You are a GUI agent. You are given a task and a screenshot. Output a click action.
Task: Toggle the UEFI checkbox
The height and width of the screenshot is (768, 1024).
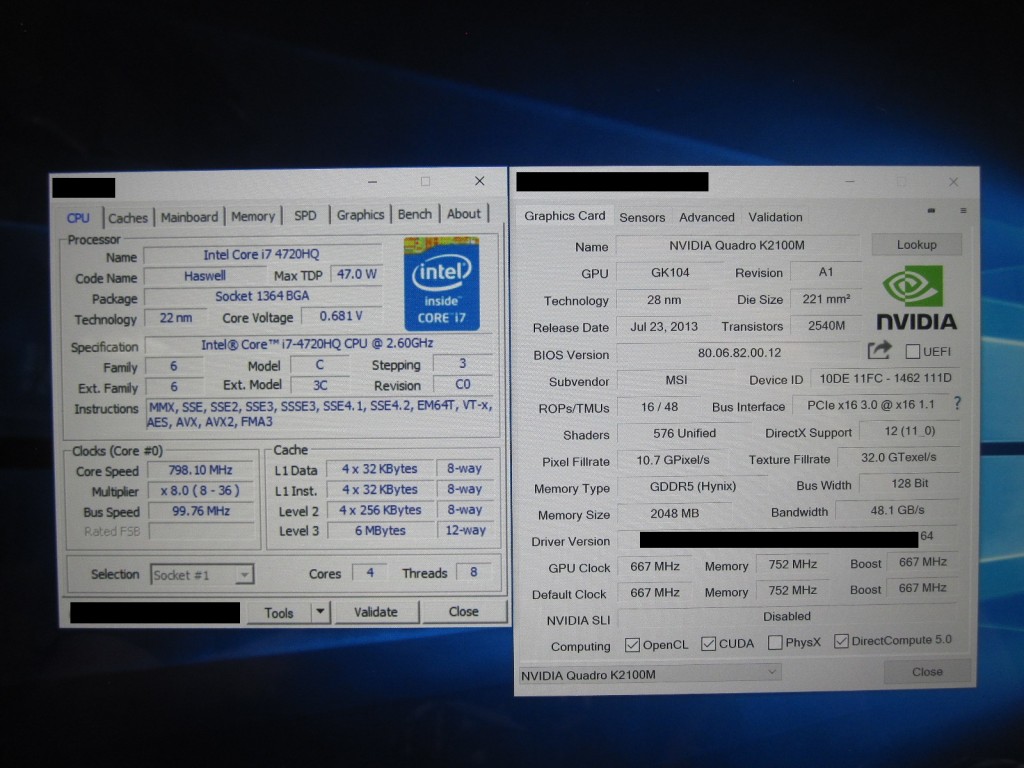point(912,351)
